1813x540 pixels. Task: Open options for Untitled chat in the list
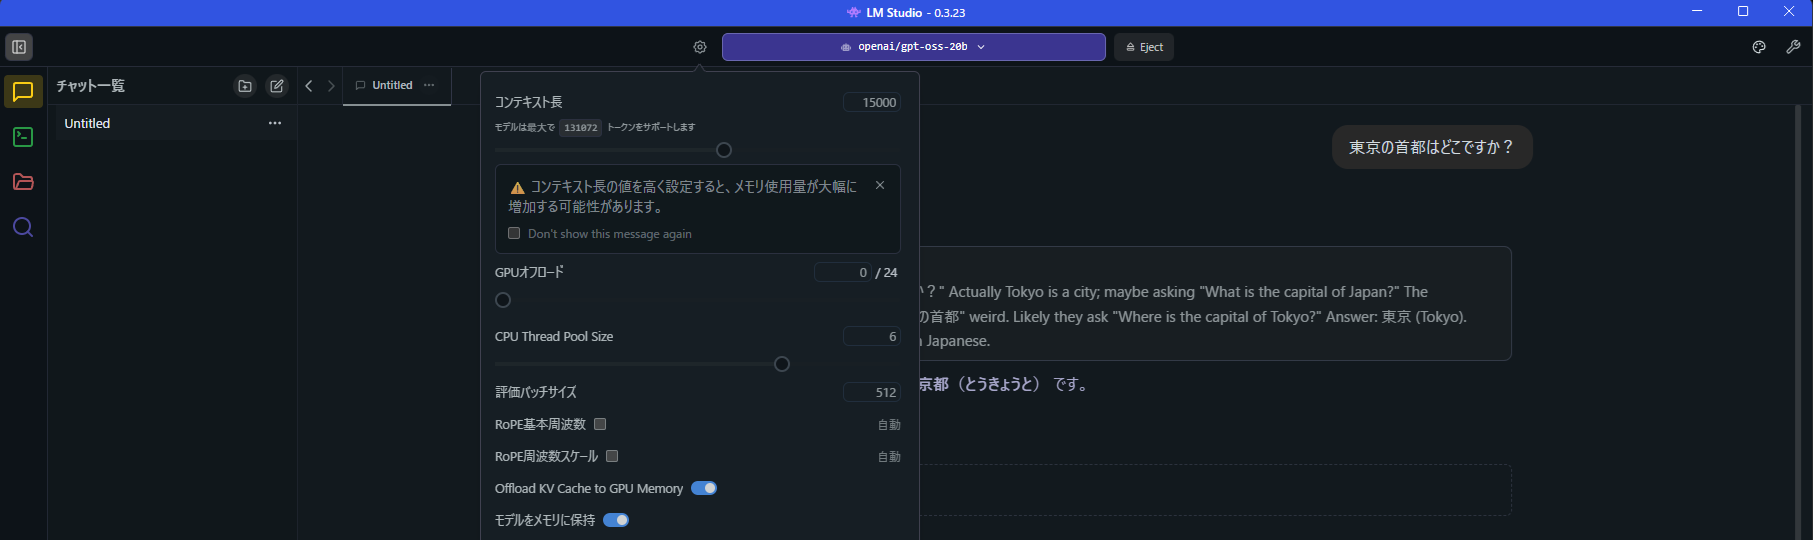click(275, 123)
